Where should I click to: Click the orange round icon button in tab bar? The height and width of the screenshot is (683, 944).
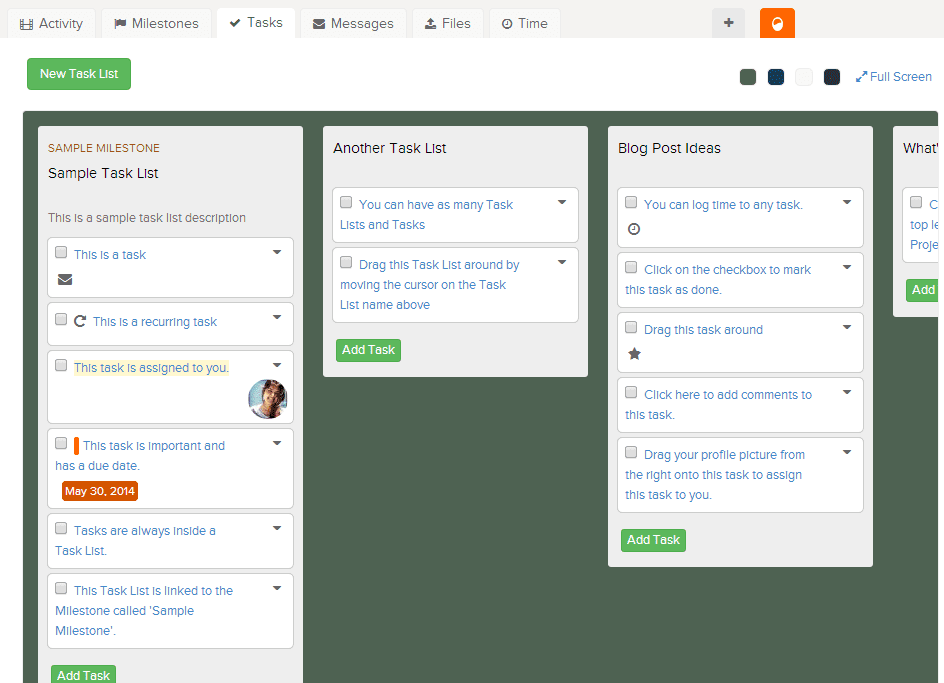pyautogui.click(x=777, y=24)
